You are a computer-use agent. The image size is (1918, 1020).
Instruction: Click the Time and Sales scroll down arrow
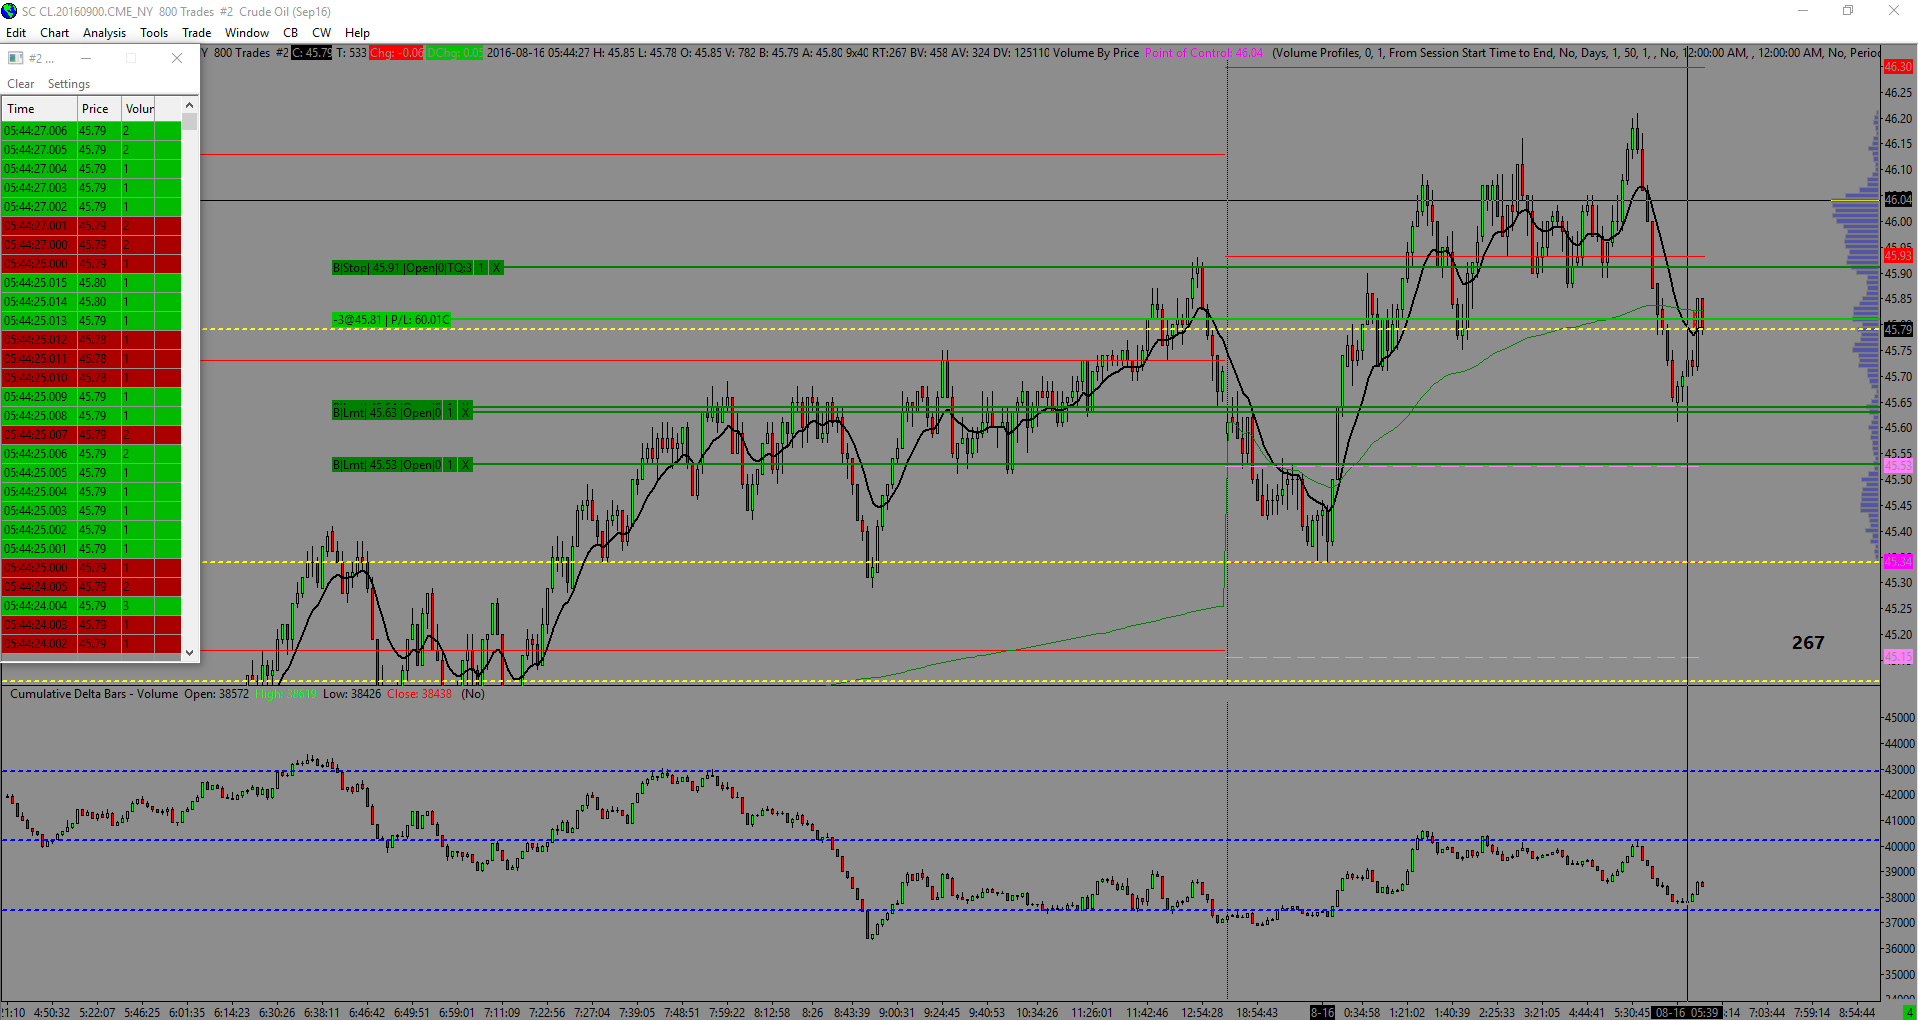(190, 652)
